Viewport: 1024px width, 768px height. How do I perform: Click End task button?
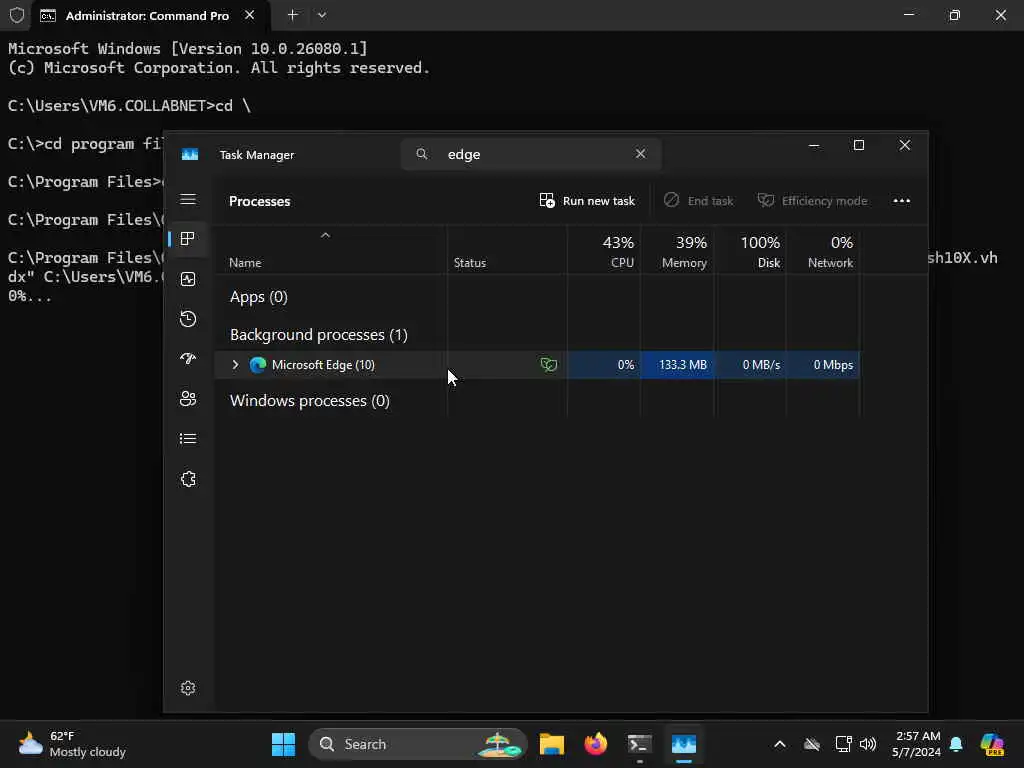tap(698, 200)
